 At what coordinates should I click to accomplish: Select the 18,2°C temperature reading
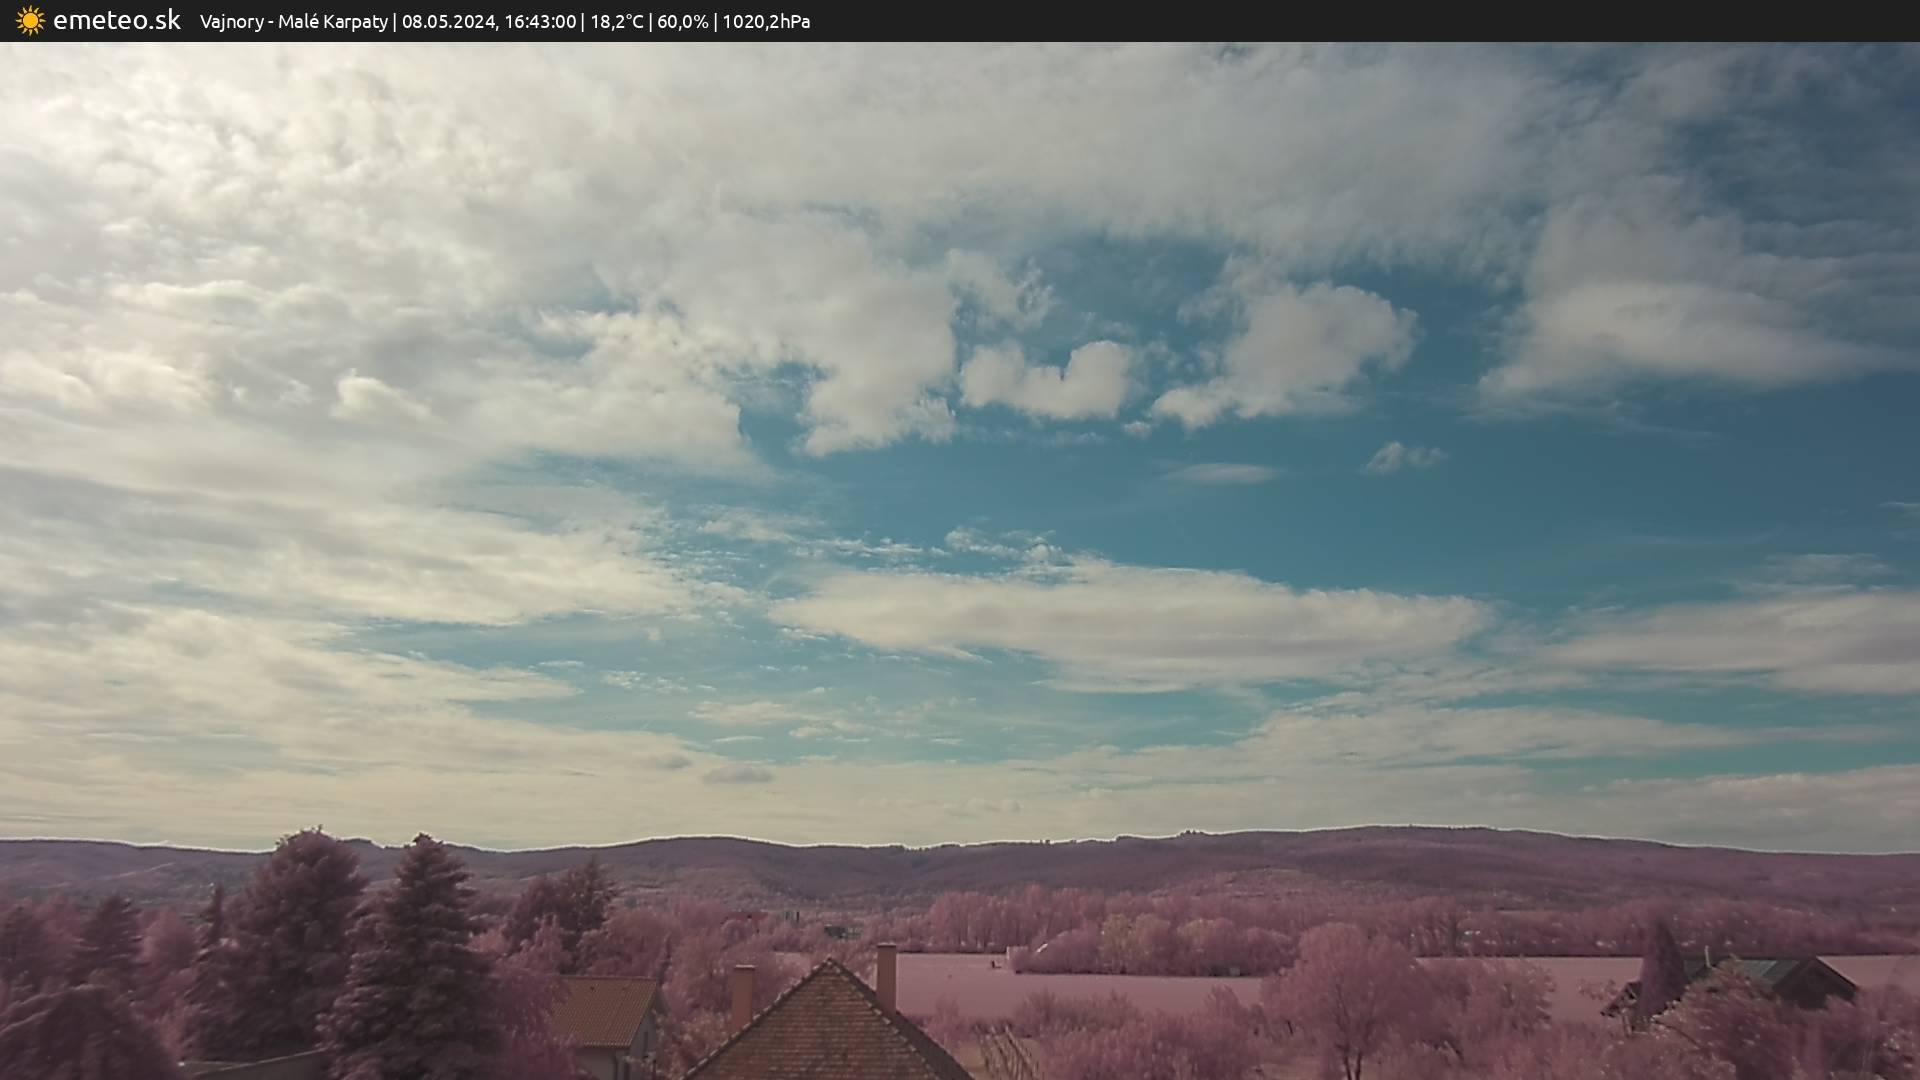[617, 21]
